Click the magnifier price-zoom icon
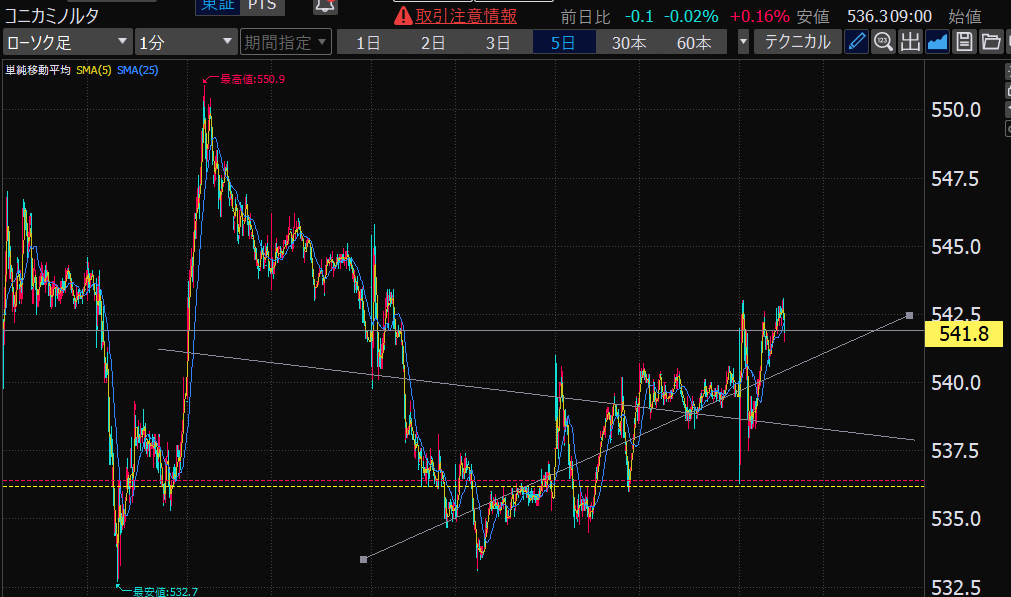Screen dimensions: 1011x597 coord(884,41)
